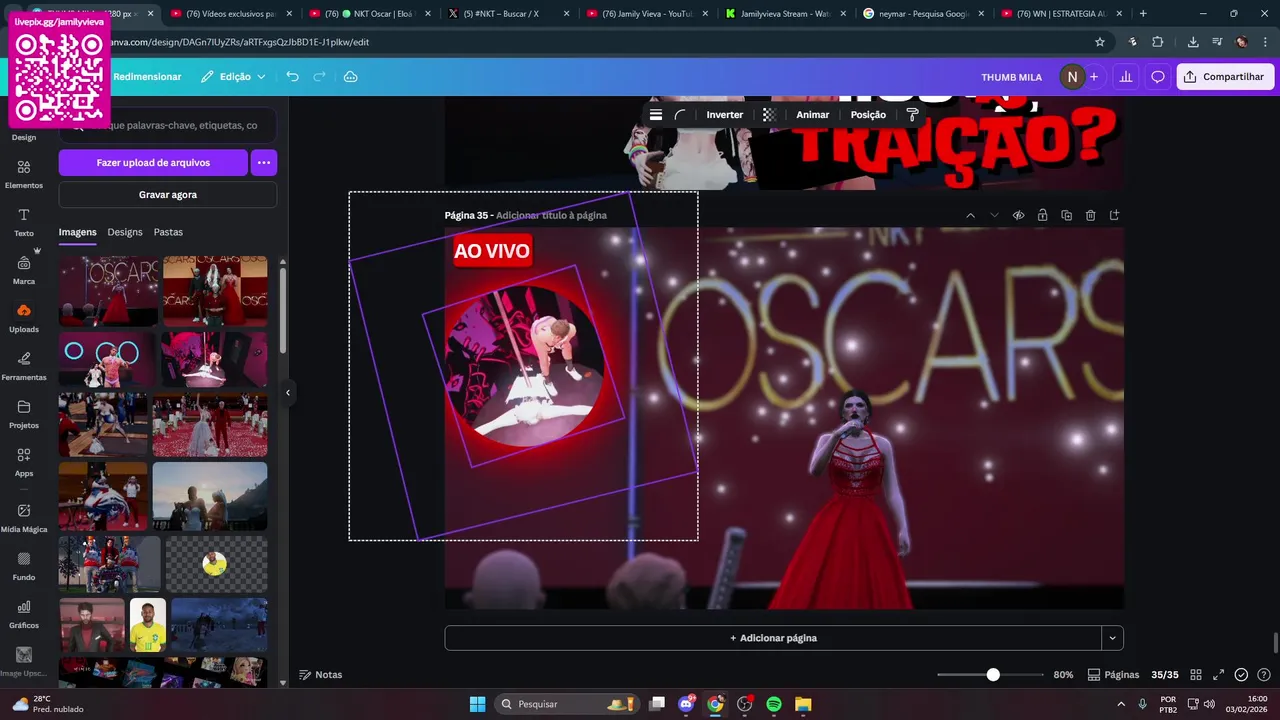Click + Adicionar página button
Screen dimensions: 1280x720
click(773, 638)
